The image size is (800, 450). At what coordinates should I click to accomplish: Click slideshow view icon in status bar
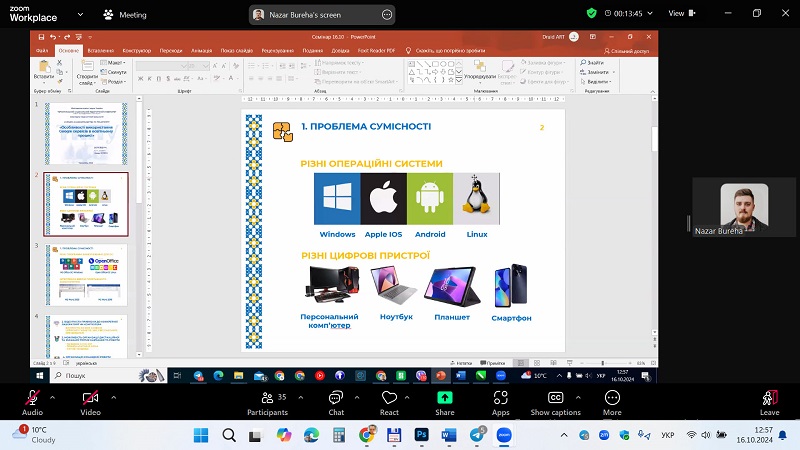coord(569,363)
